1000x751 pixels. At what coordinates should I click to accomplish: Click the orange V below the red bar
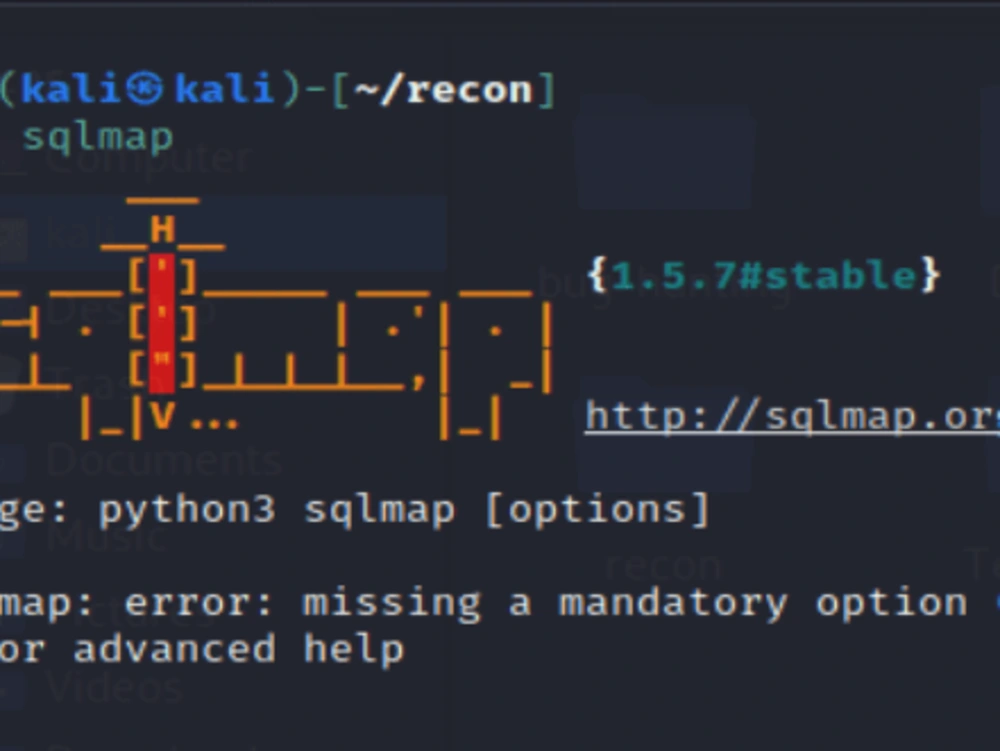(162, 415)
